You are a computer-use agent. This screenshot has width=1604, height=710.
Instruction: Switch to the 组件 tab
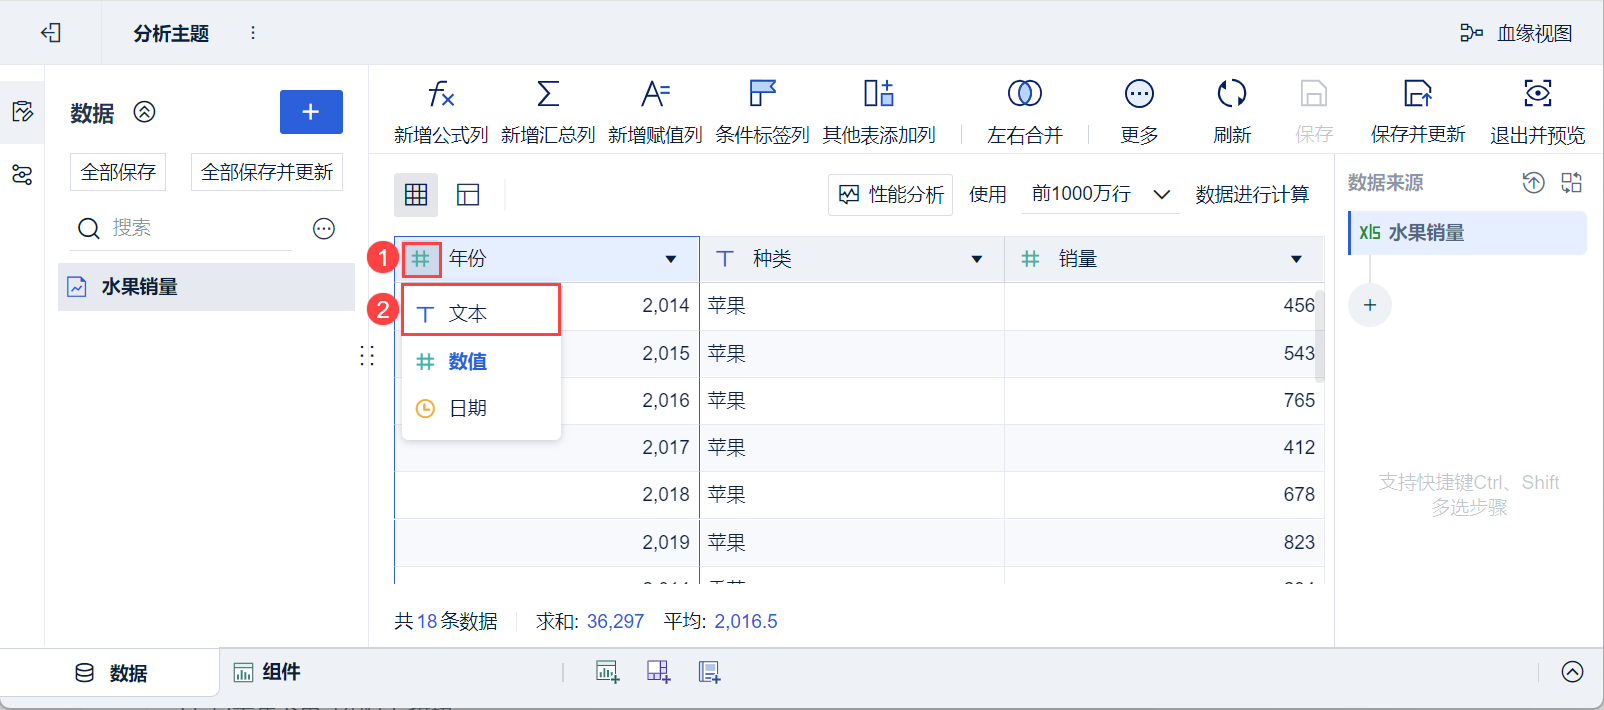click(267, 672)
